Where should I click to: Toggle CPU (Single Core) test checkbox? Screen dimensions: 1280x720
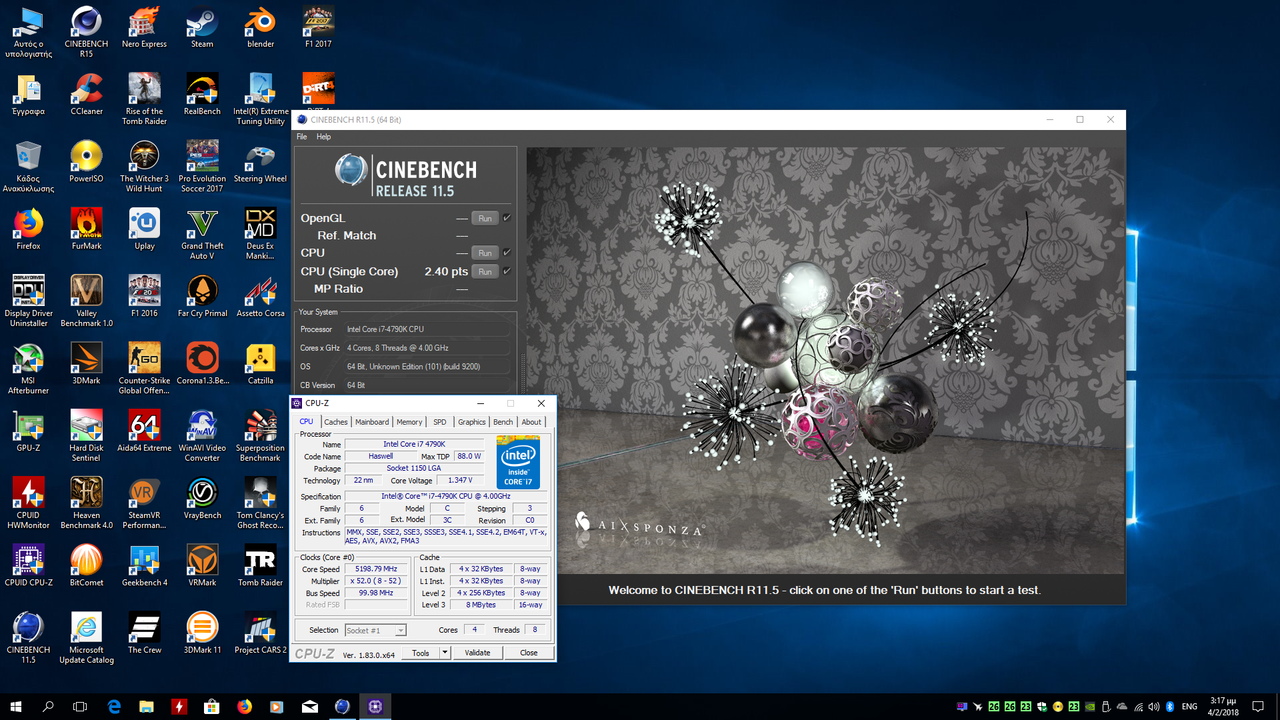507,271
